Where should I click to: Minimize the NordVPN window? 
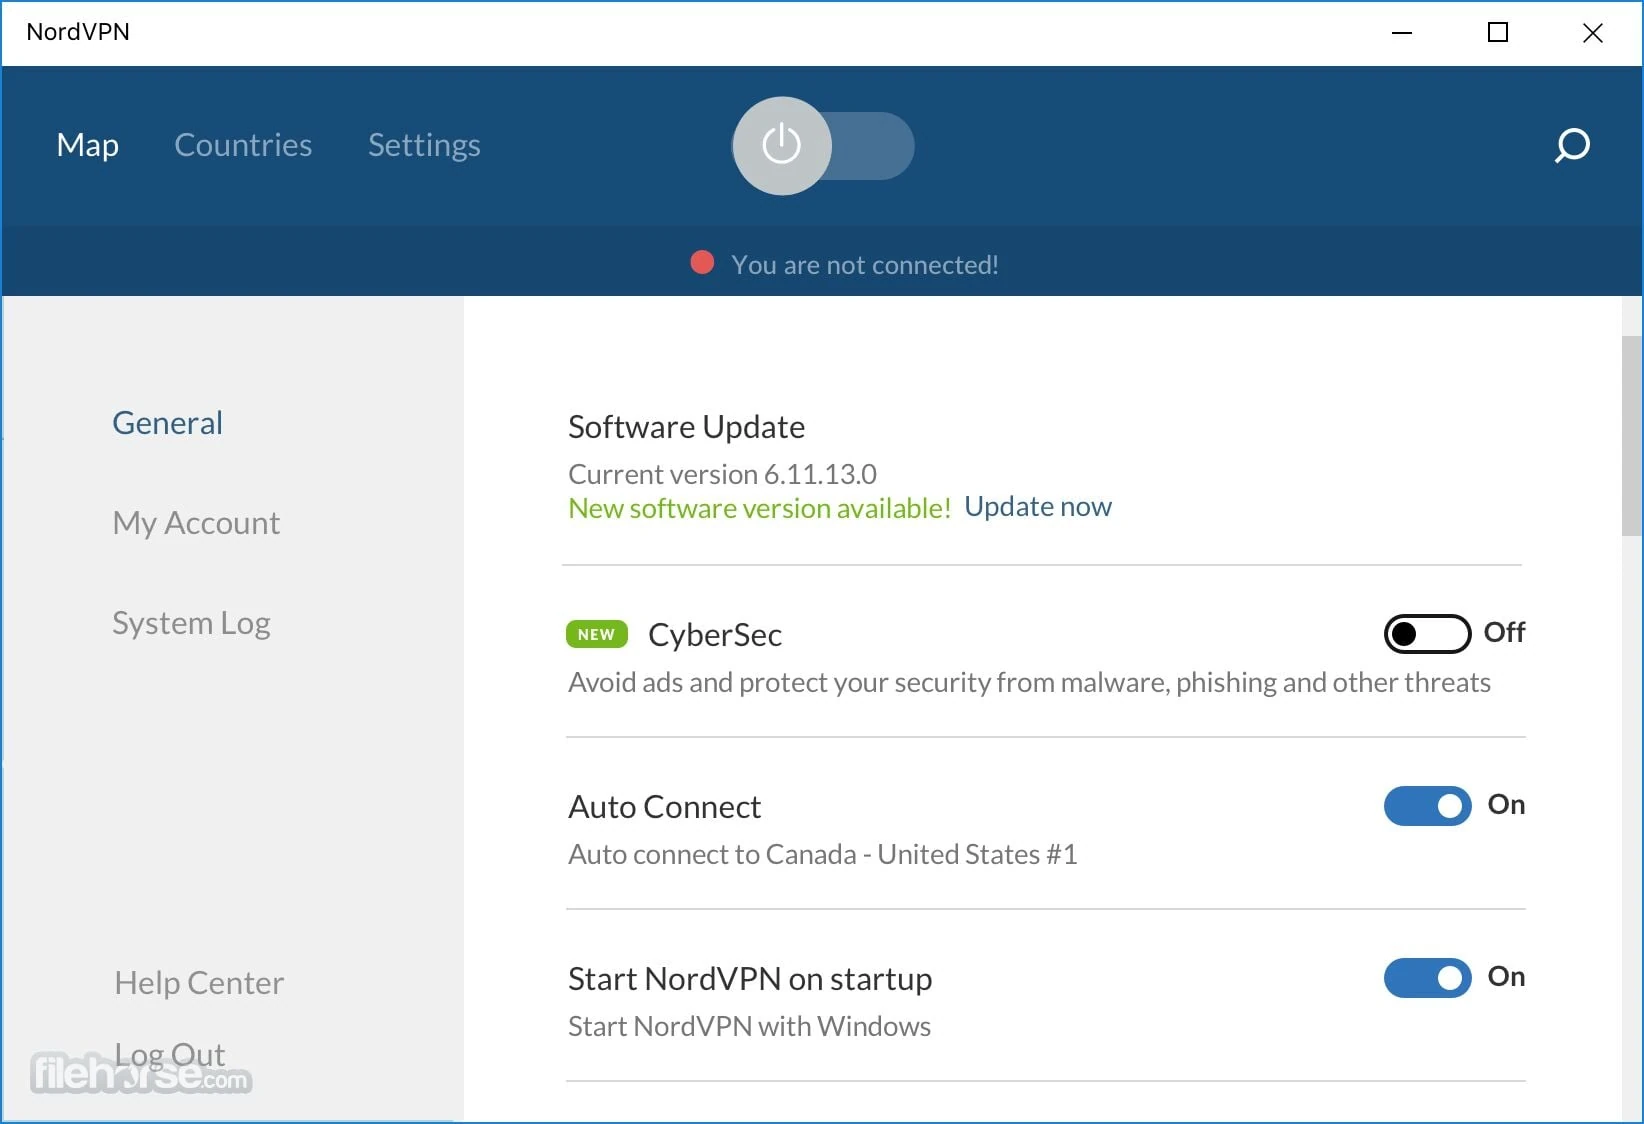1402,32
